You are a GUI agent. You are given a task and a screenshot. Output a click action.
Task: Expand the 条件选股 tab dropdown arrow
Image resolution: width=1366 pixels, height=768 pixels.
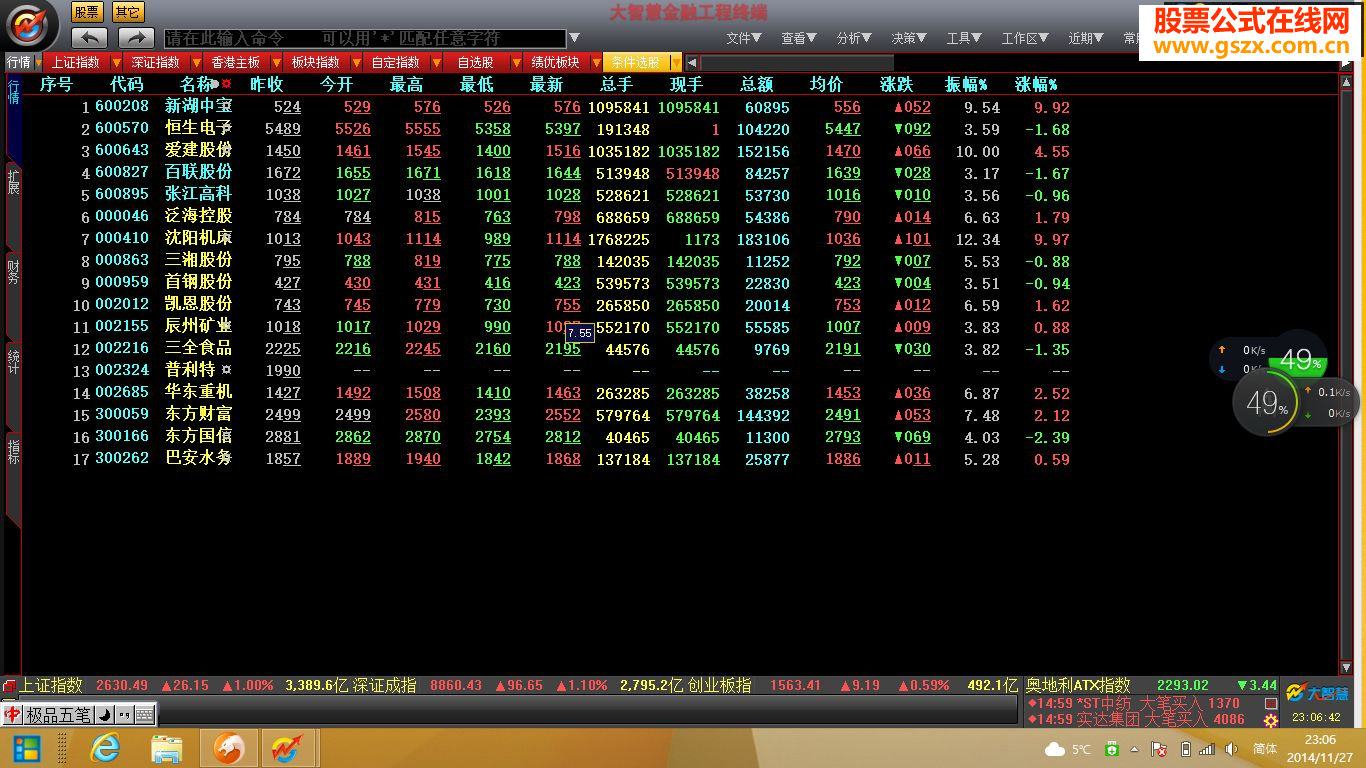pyautogui.click(x=676, y=62)
